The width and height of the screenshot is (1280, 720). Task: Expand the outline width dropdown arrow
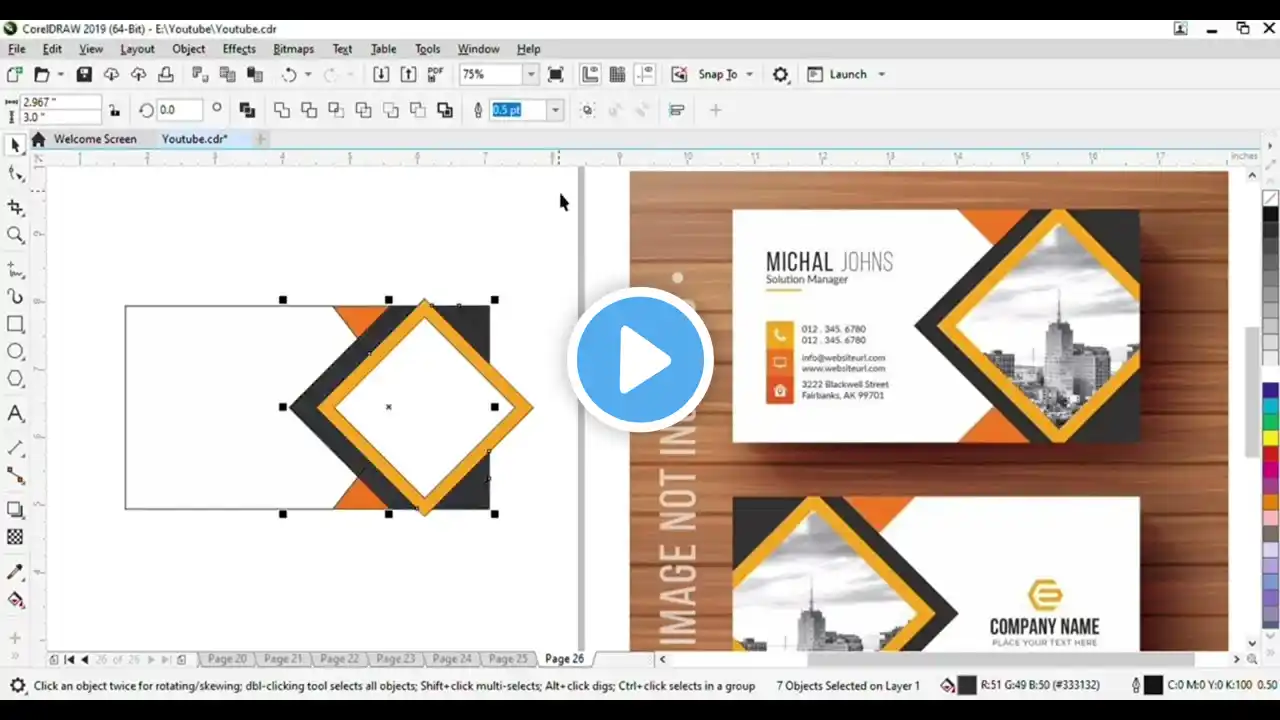coord(556,110)
